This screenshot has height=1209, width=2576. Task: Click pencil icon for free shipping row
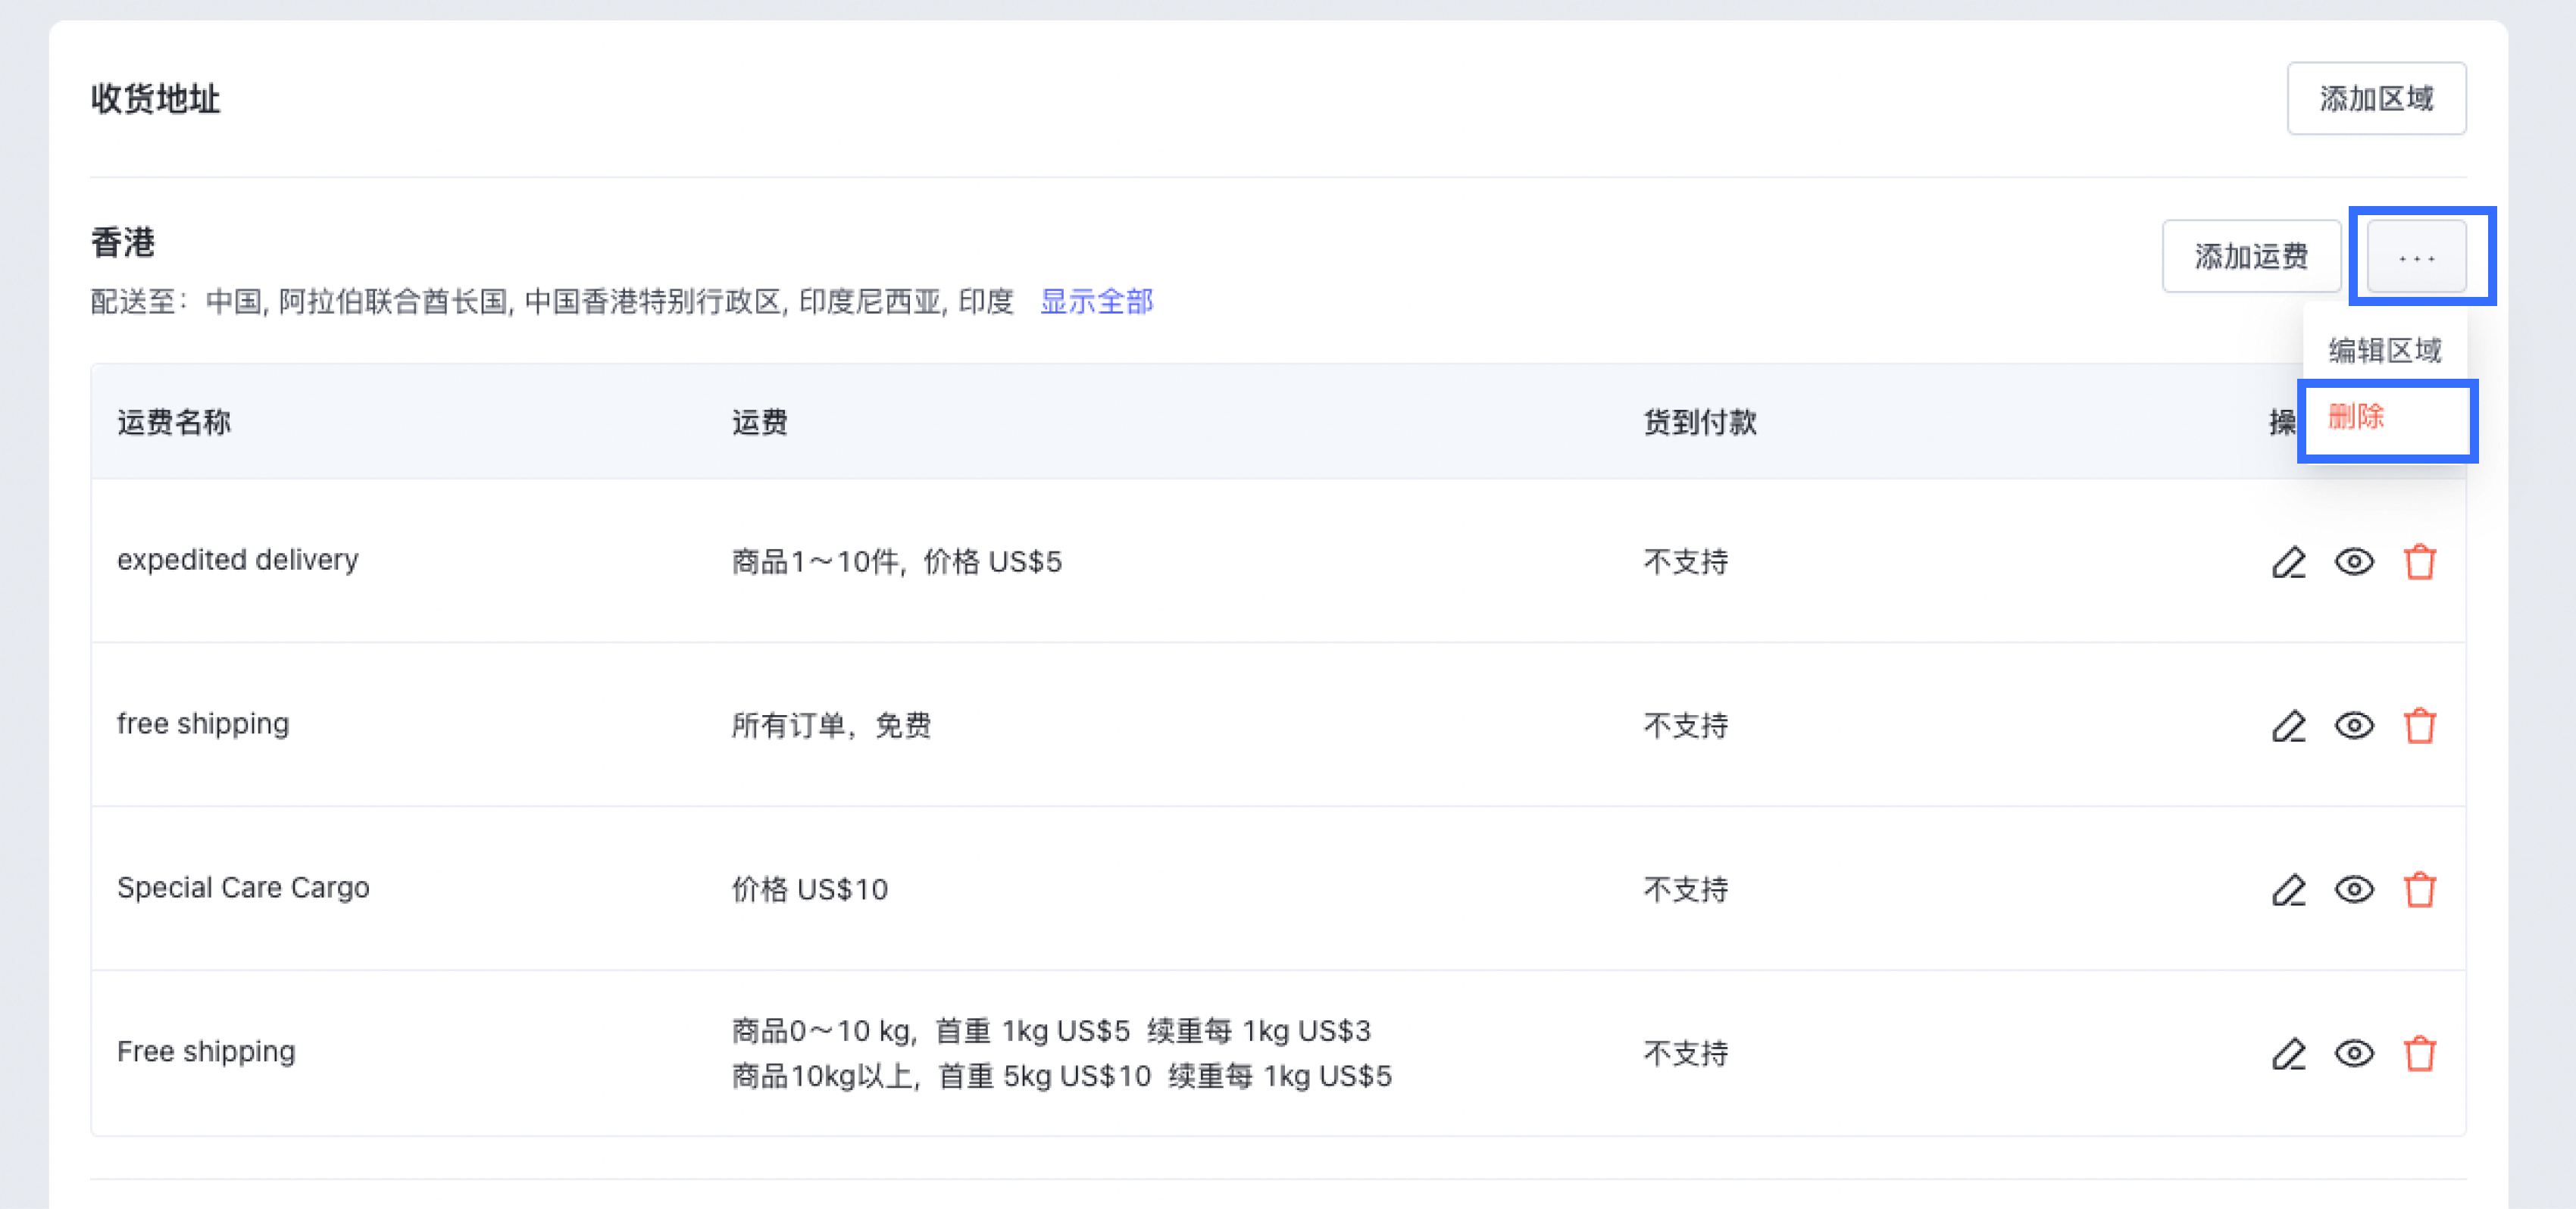2288,726
